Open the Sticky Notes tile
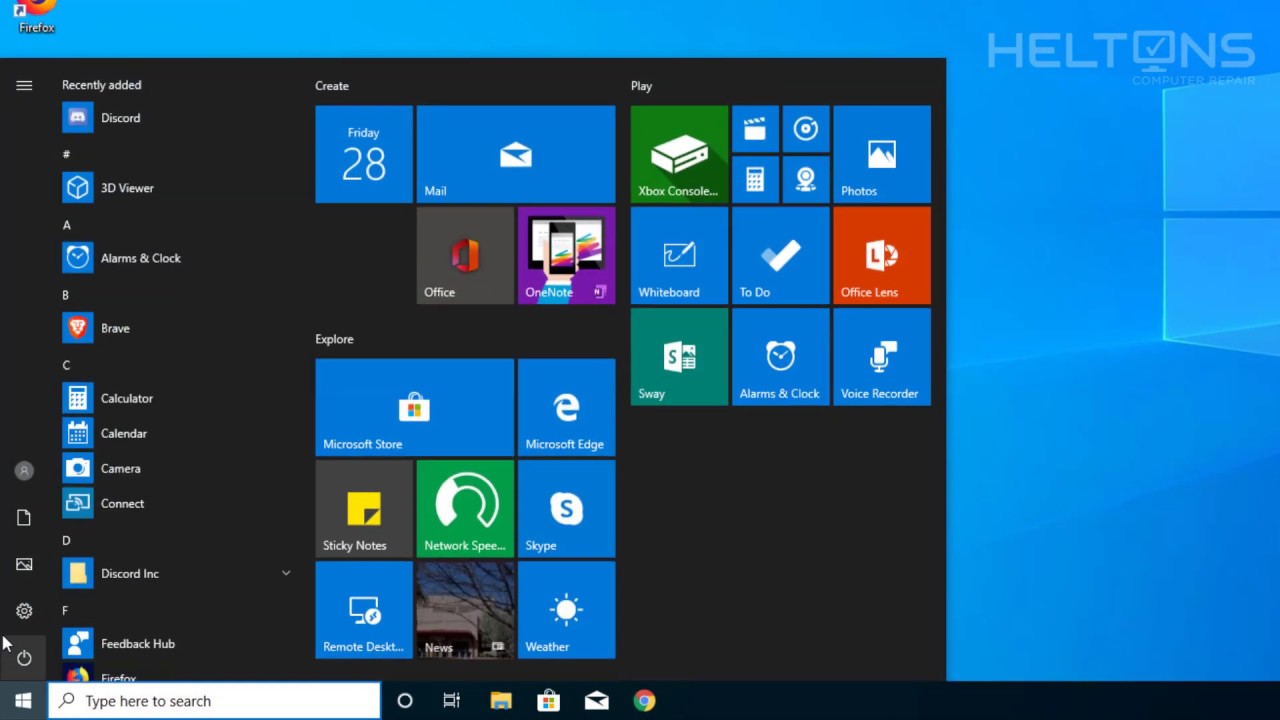The height and width of the screenshot is (720, 1280). click(364, 508)
